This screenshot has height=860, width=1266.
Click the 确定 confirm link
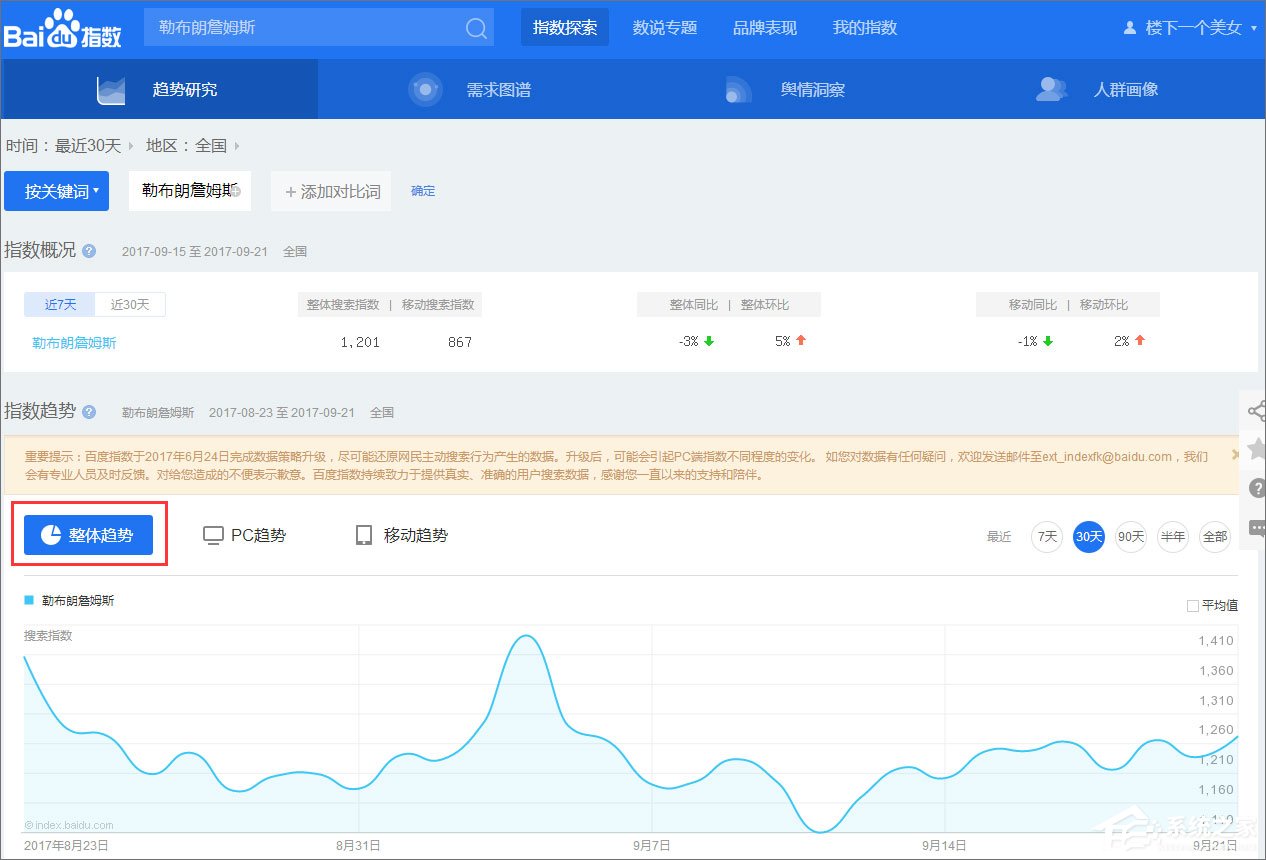click(422, 191)
